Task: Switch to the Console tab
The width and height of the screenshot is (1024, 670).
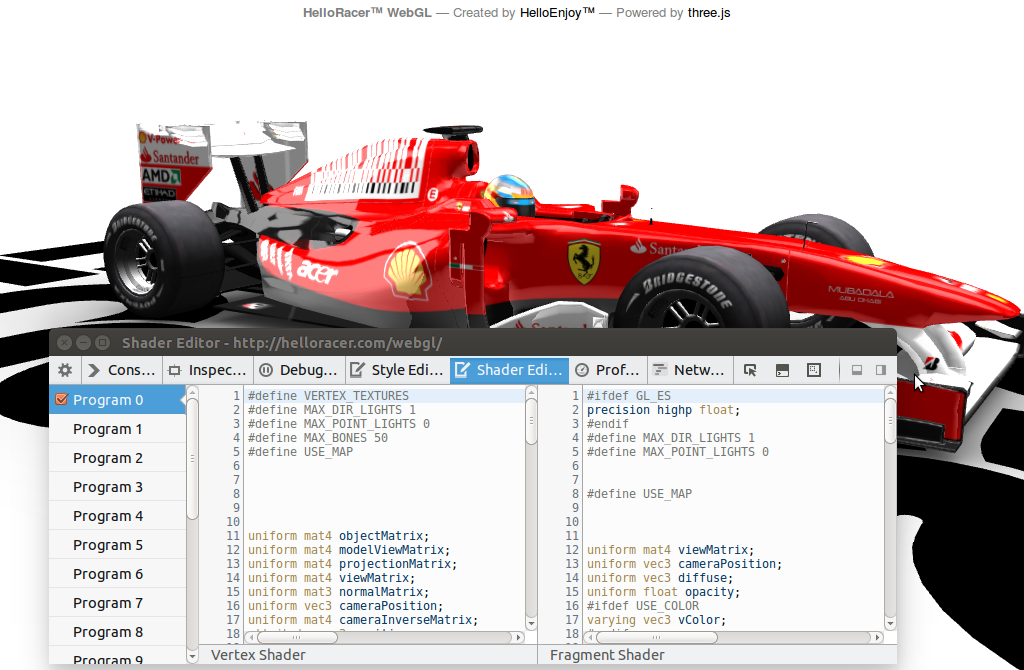Action: tap(122, 369)
